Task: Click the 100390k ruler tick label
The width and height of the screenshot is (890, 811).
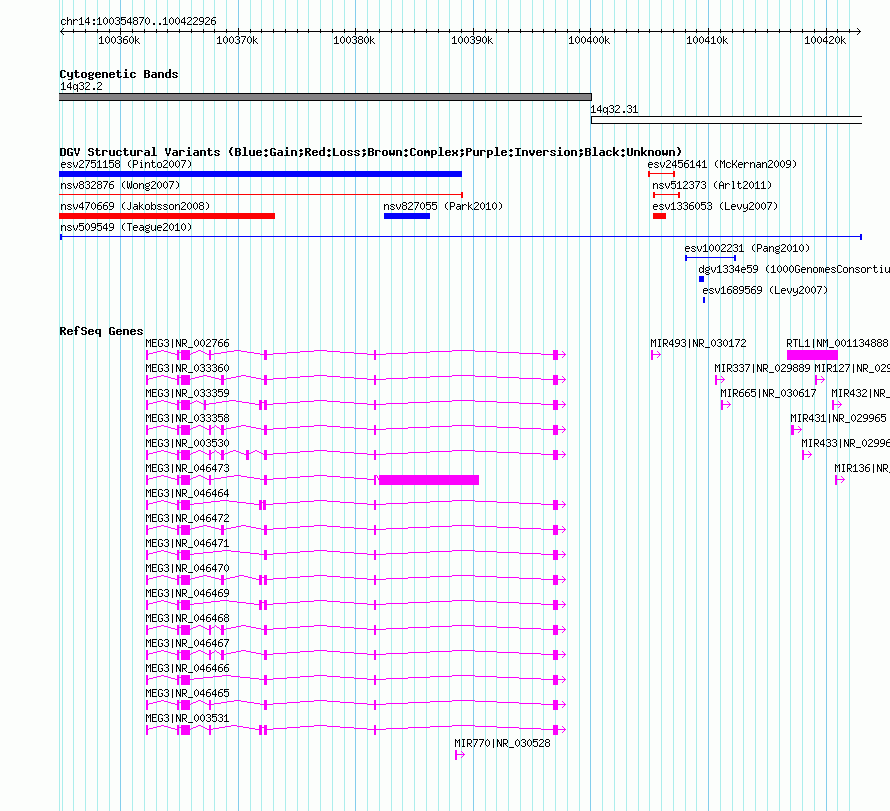Action: coord(472,41)
